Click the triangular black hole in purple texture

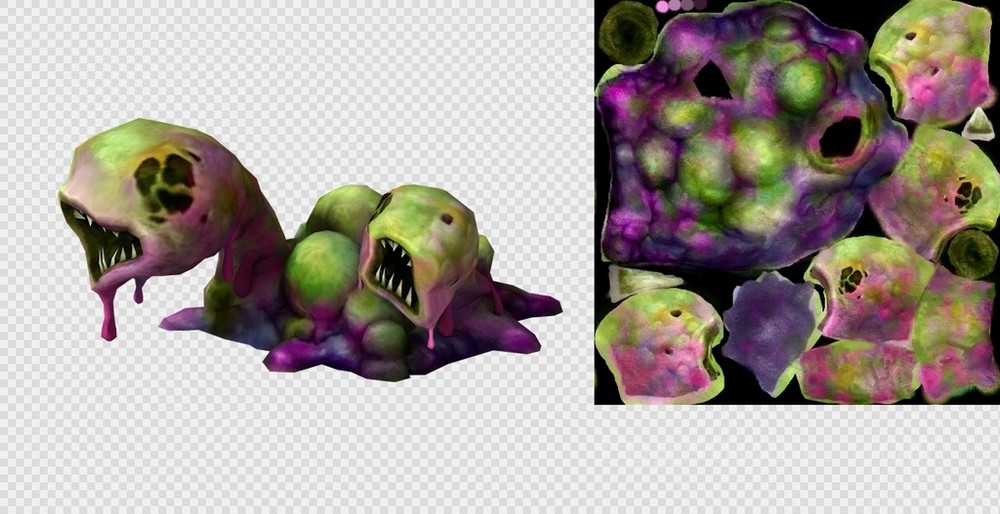(712, 80)
